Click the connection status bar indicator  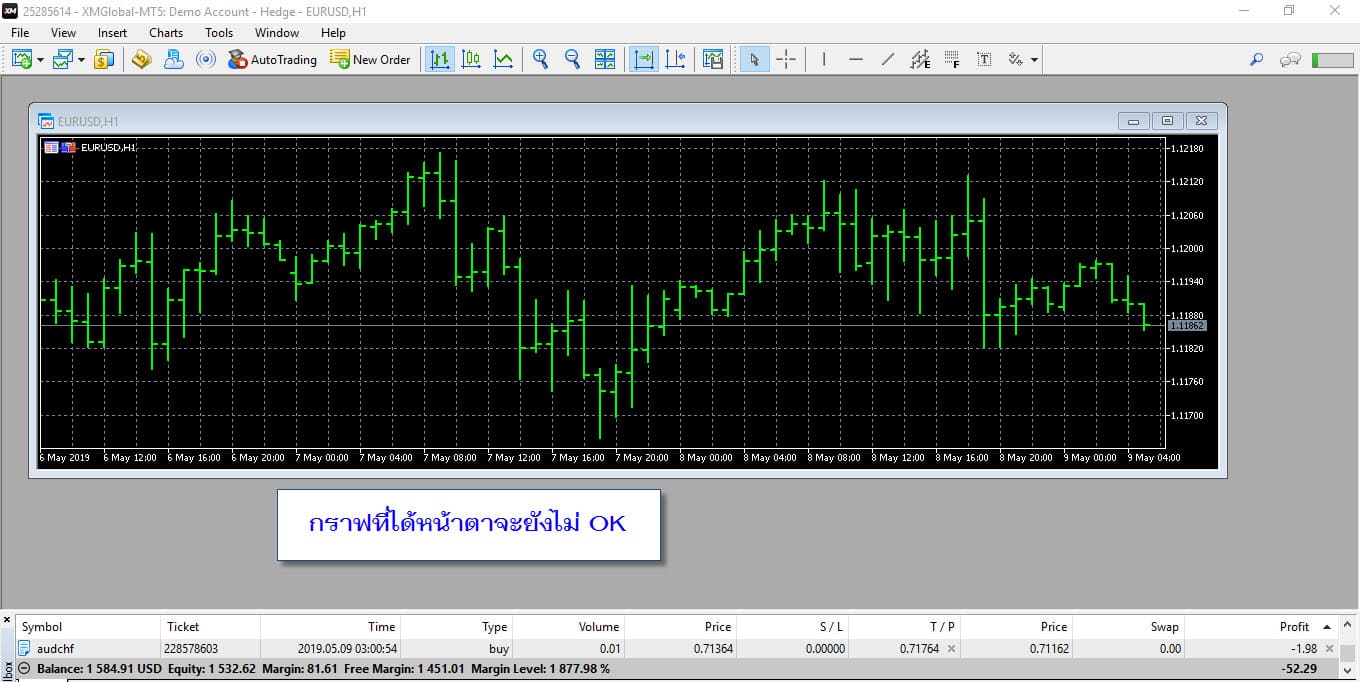1332,60
